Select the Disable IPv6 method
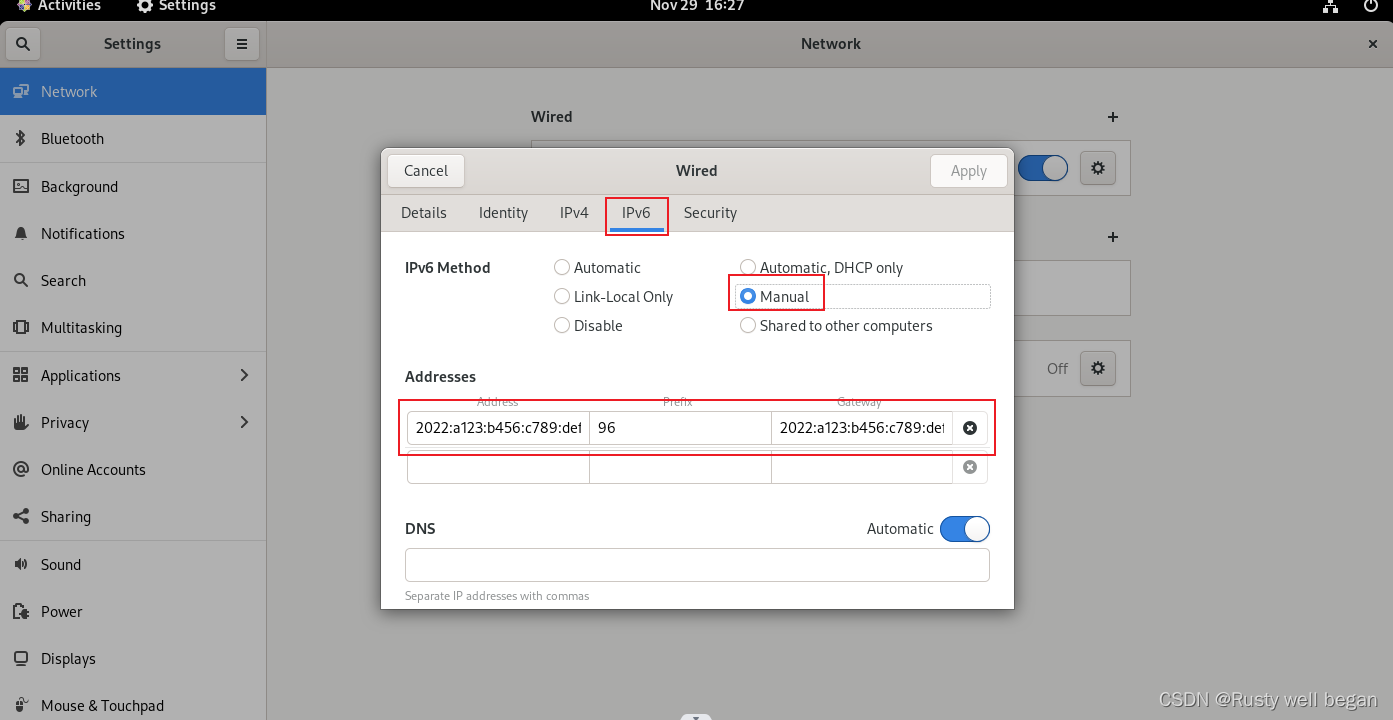The image size is (1393, 720). click(589, 326)
